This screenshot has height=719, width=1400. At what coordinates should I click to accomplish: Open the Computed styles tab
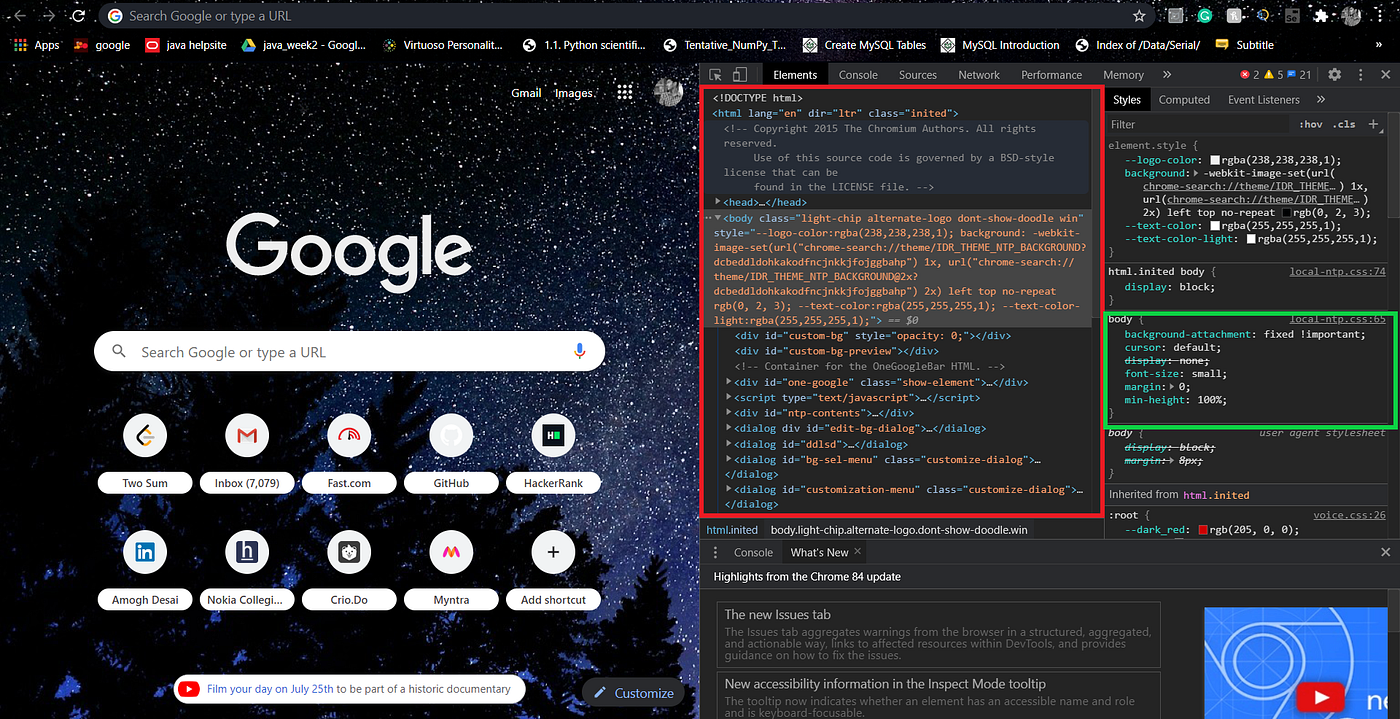coord(1184,100)
